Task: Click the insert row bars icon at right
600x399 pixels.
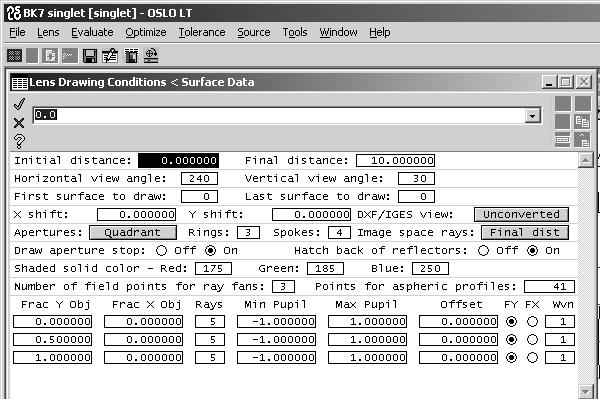Action: (x=562, y=140)
